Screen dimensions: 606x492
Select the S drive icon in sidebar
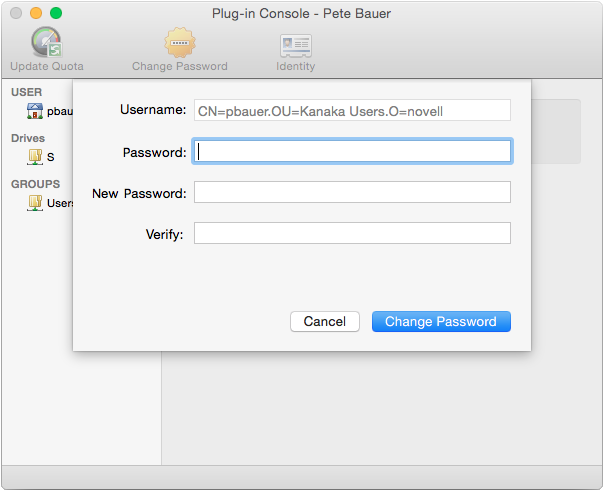35,157
